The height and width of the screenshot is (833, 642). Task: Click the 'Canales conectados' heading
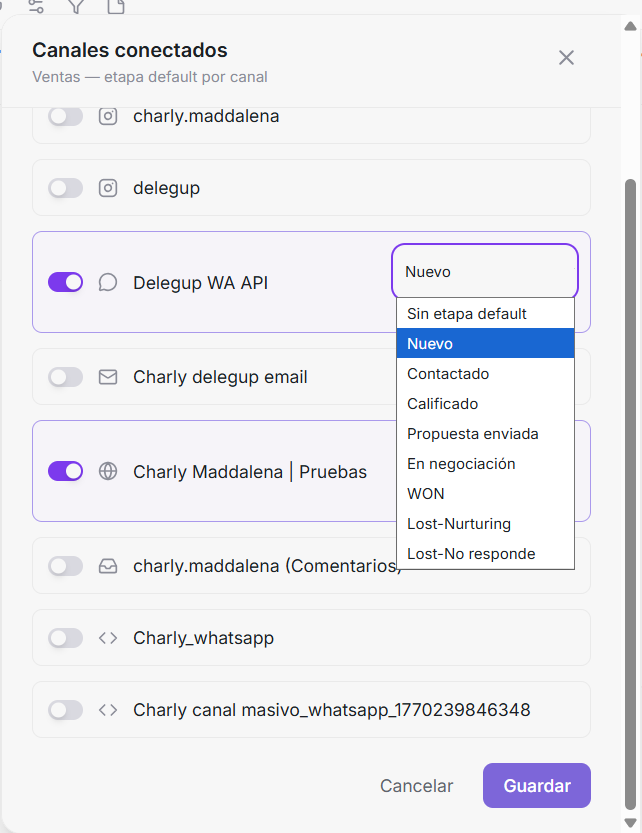point(130,50)
